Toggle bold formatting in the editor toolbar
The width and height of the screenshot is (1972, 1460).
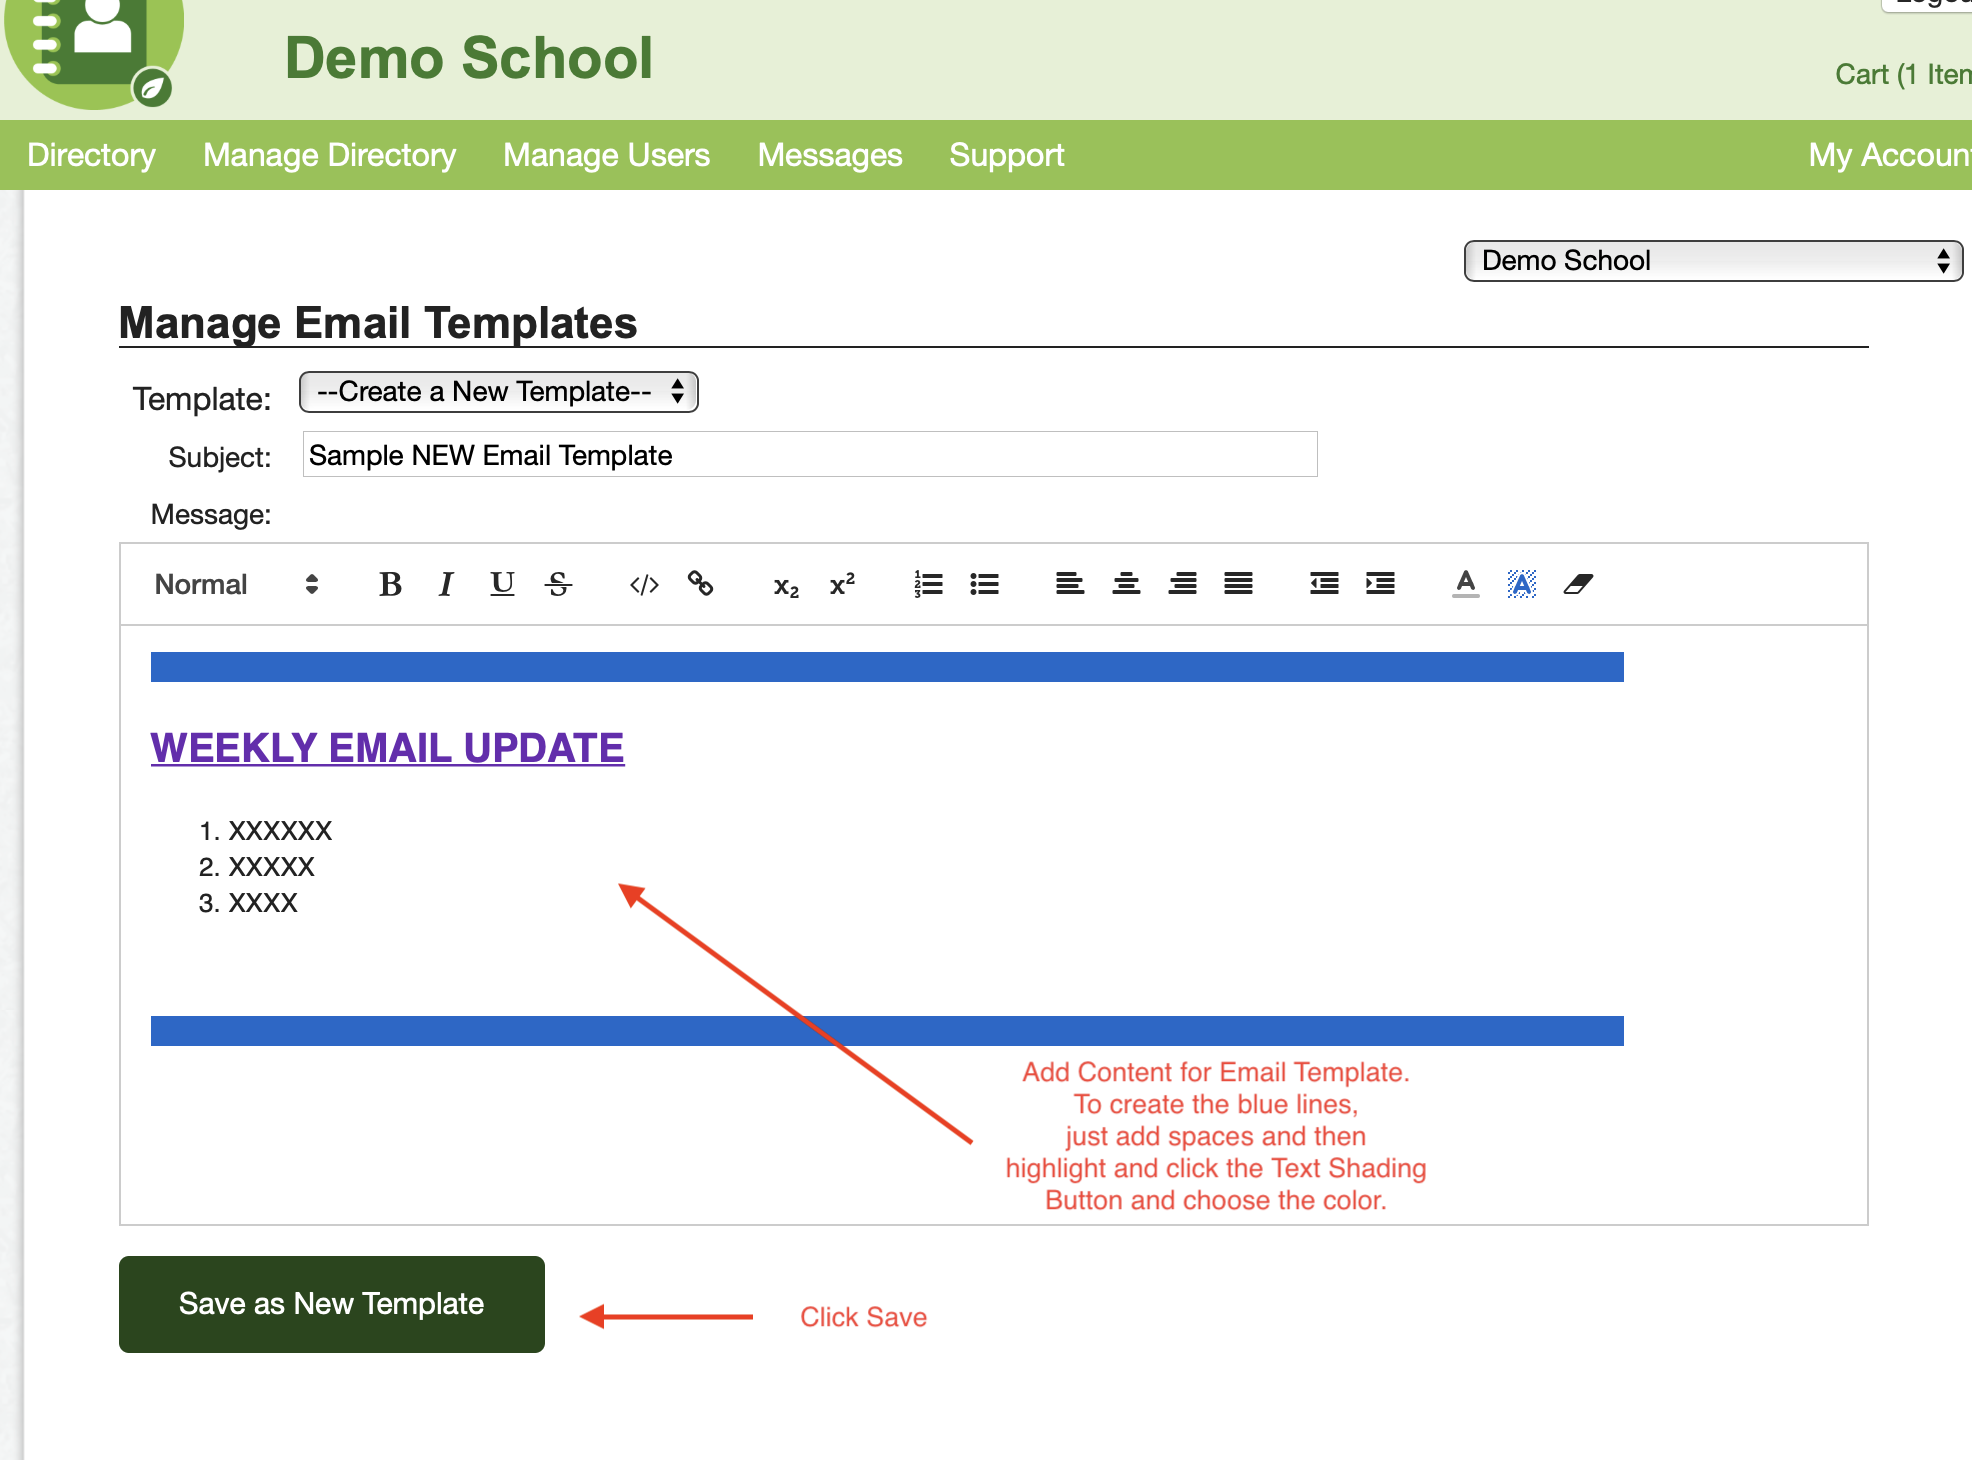point(390,584)
